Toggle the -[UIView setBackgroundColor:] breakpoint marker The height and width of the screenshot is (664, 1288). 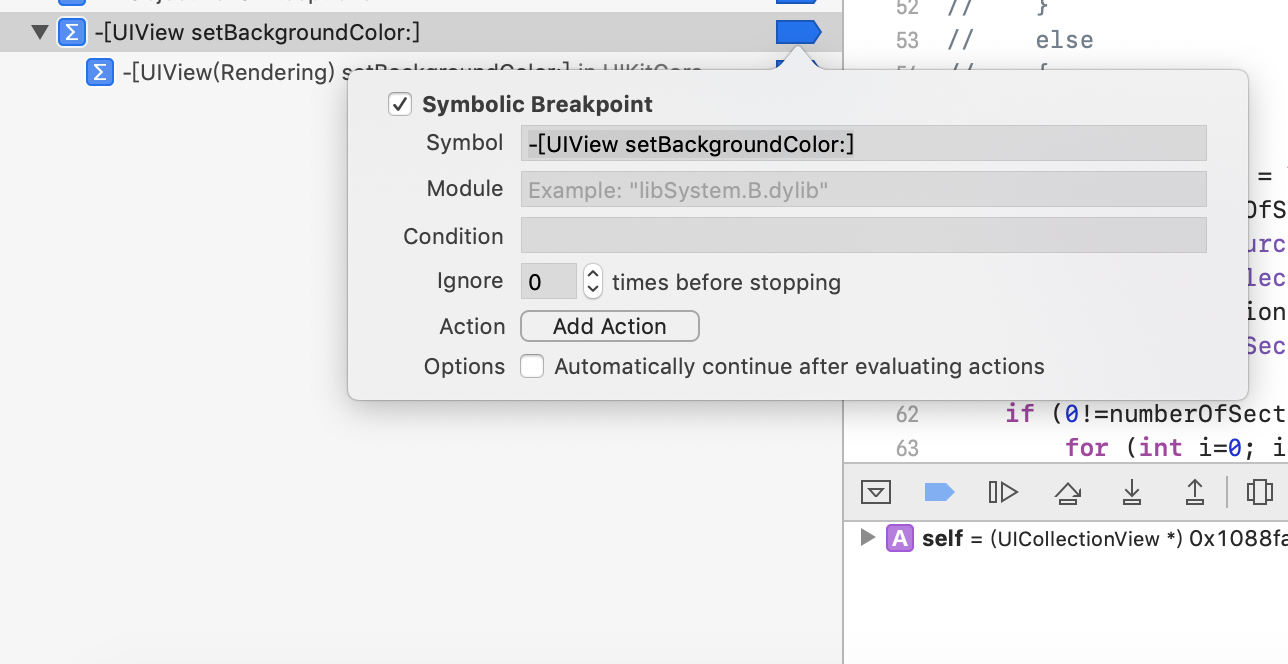pyautogui.click(x=798, y=31)
